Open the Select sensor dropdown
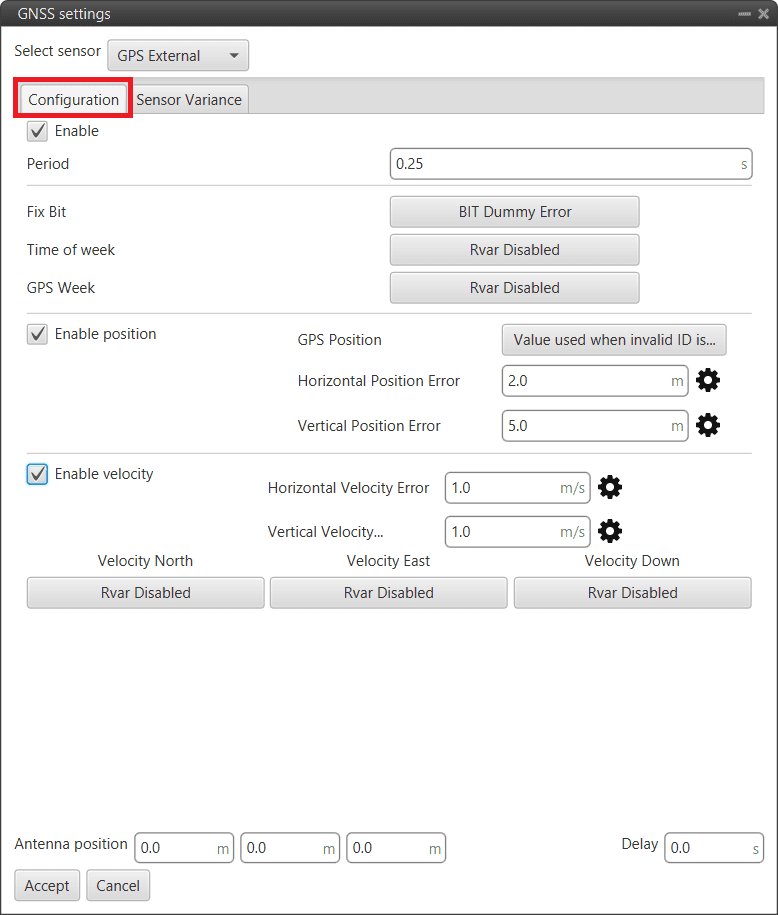Screen dimensions: 778x915 click(x=178, y=56)
